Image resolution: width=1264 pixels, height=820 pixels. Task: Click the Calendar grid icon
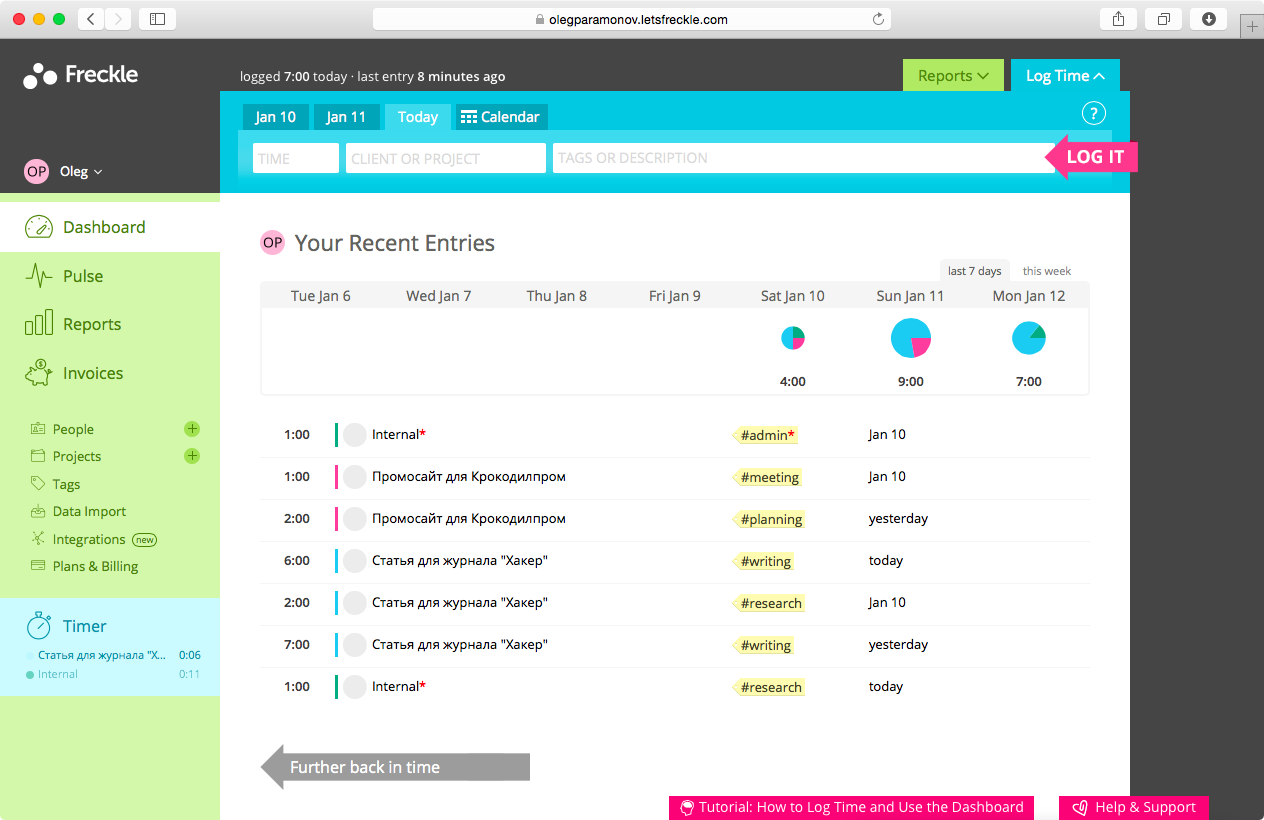[x=468, y=117]
